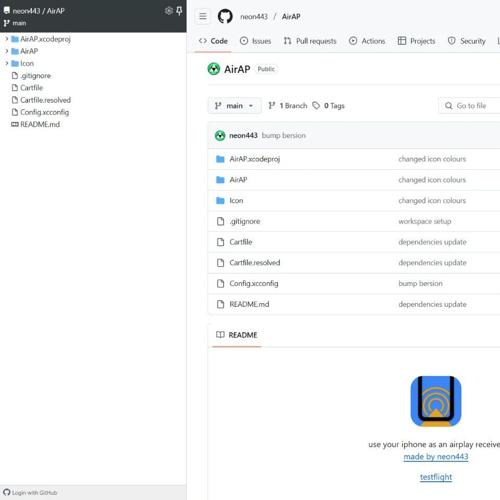Open 'changed icon colours' commit for AirAP.xcodeproj
Viewport: 500px width, 500px height.
[x=432, y=159]
